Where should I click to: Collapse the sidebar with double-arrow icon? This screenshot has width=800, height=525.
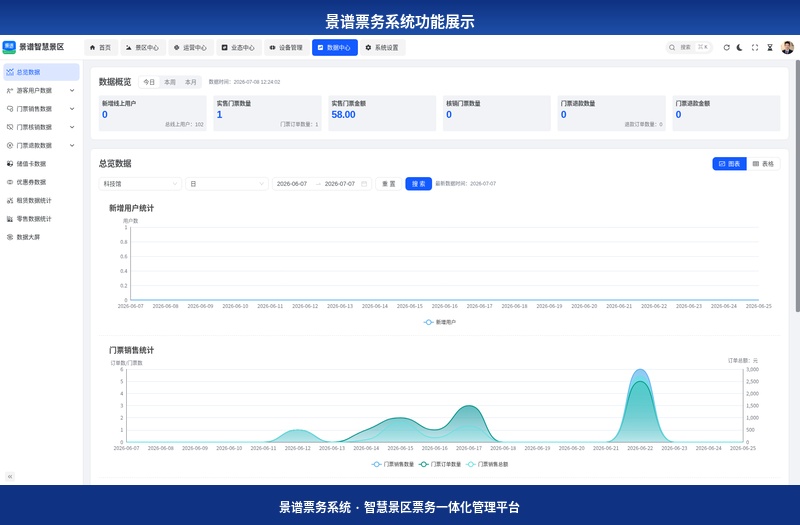[10, 477]
